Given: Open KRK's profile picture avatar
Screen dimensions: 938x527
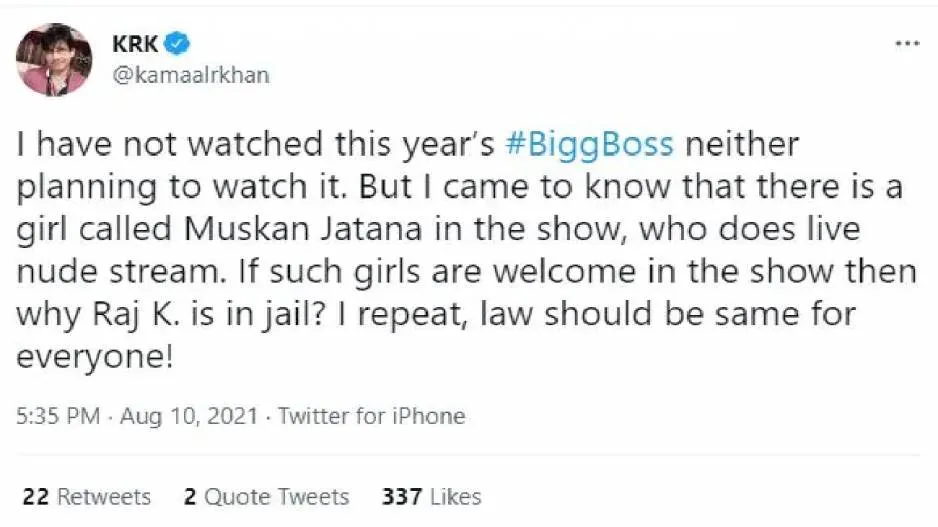Looking at the screenshot, I should click(x=52, y=59).
